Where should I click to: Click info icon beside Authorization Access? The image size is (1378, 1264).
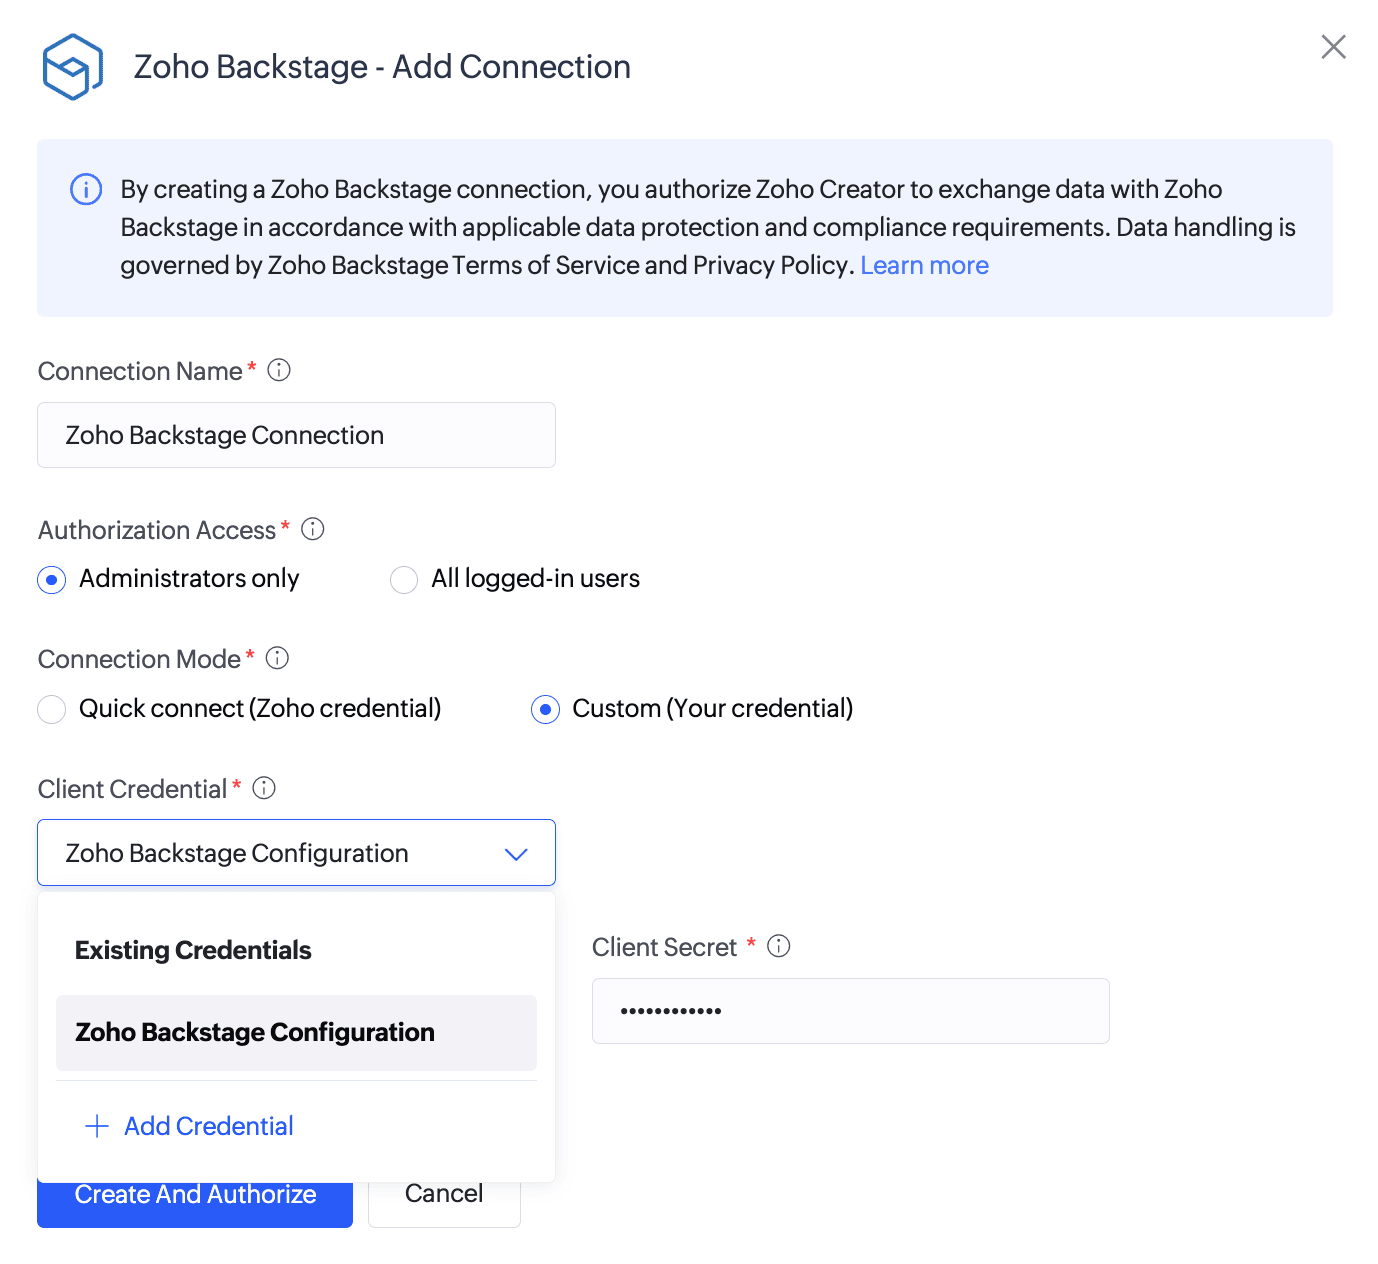313,529
